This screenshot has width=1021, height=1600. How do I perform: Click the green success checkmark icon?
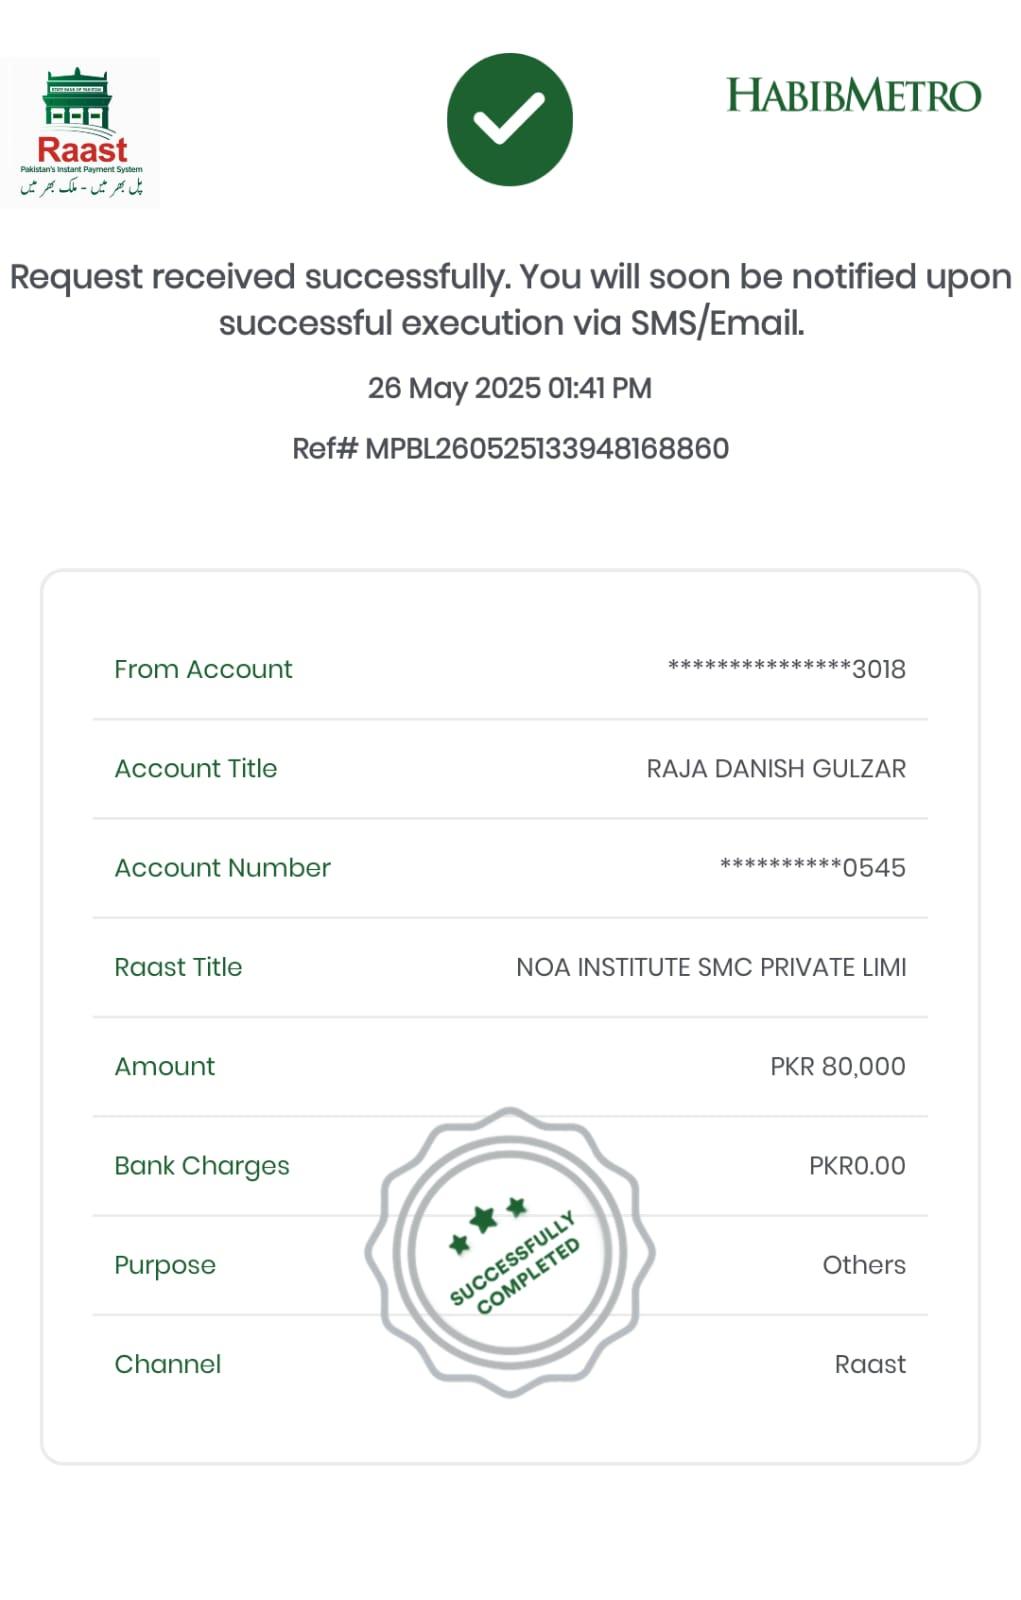click(x=509, y=119)
